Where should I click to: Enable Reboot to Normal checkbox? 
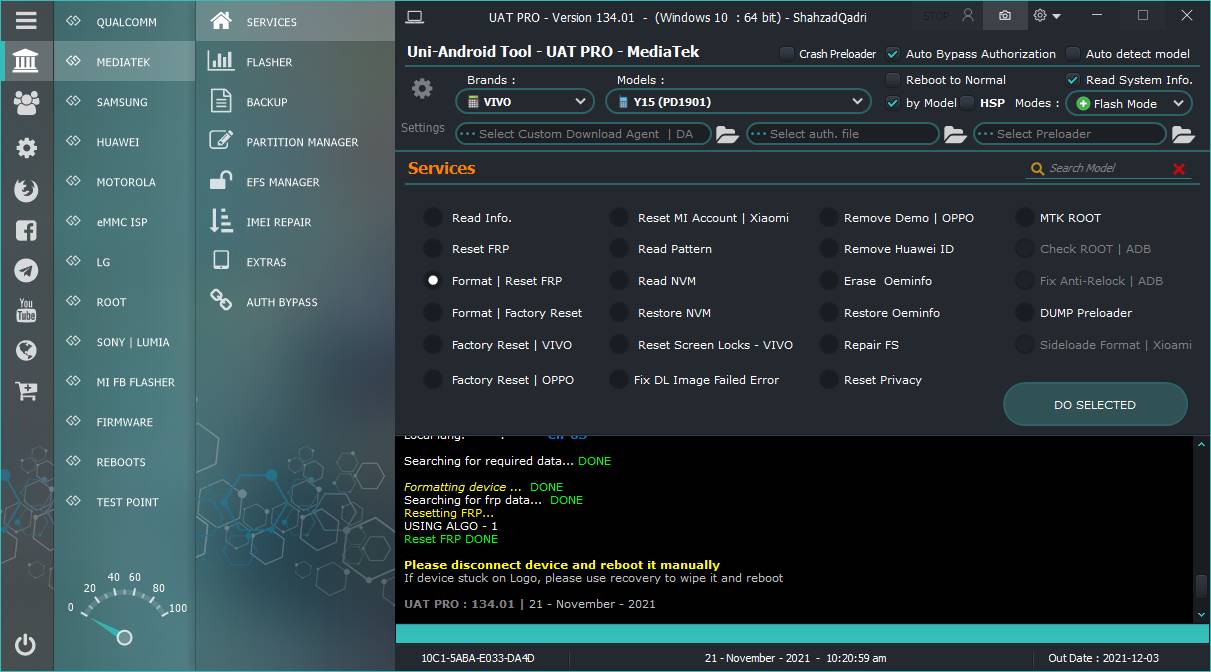tap(893, 80)
